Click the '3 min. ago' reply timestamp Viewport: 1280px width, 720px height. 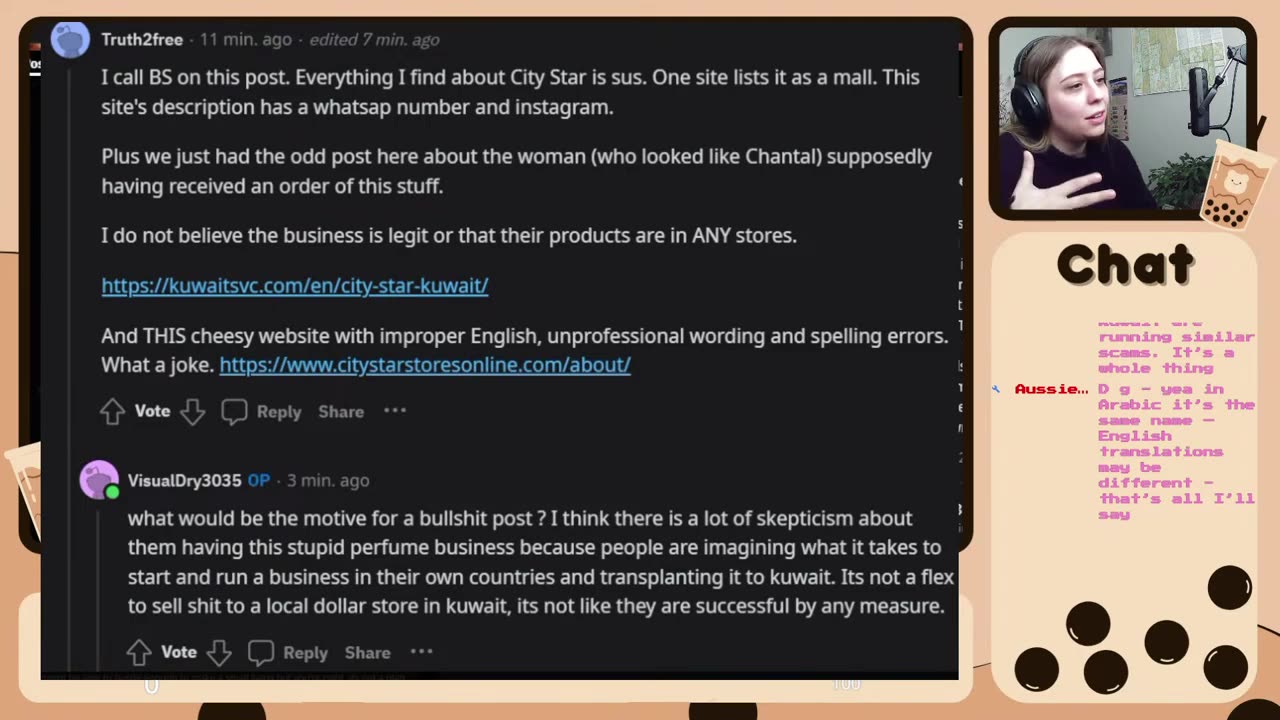click(328, 481)
